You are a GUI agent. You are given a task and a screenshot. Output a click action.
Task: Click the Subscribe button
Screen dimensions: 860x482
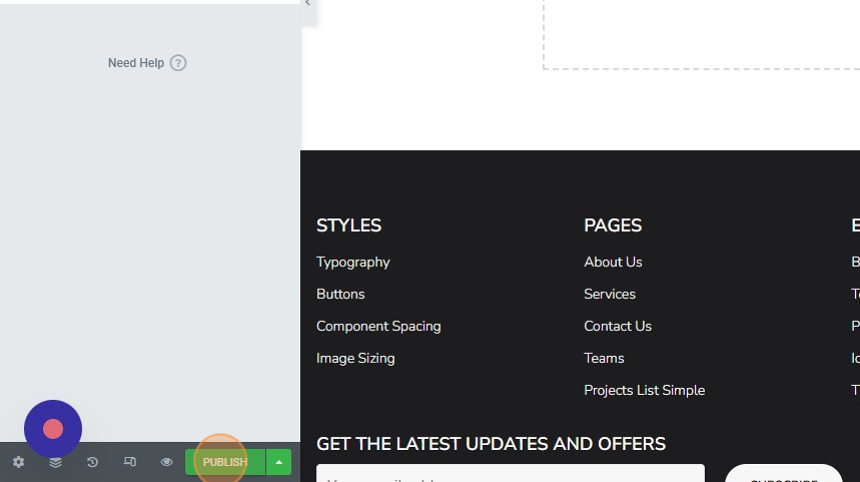click(783, 474)
